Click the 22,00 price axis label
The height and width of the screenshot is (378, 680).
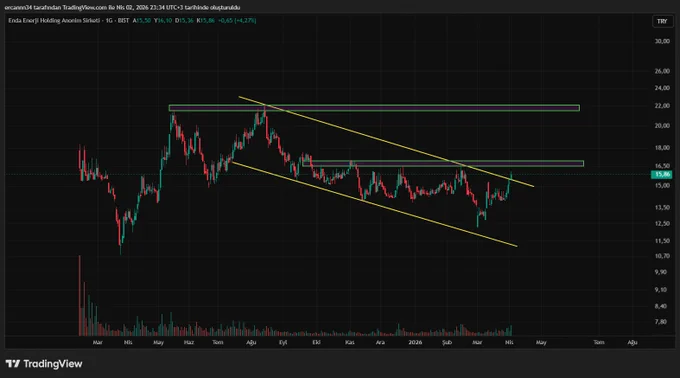coord(662,106)
